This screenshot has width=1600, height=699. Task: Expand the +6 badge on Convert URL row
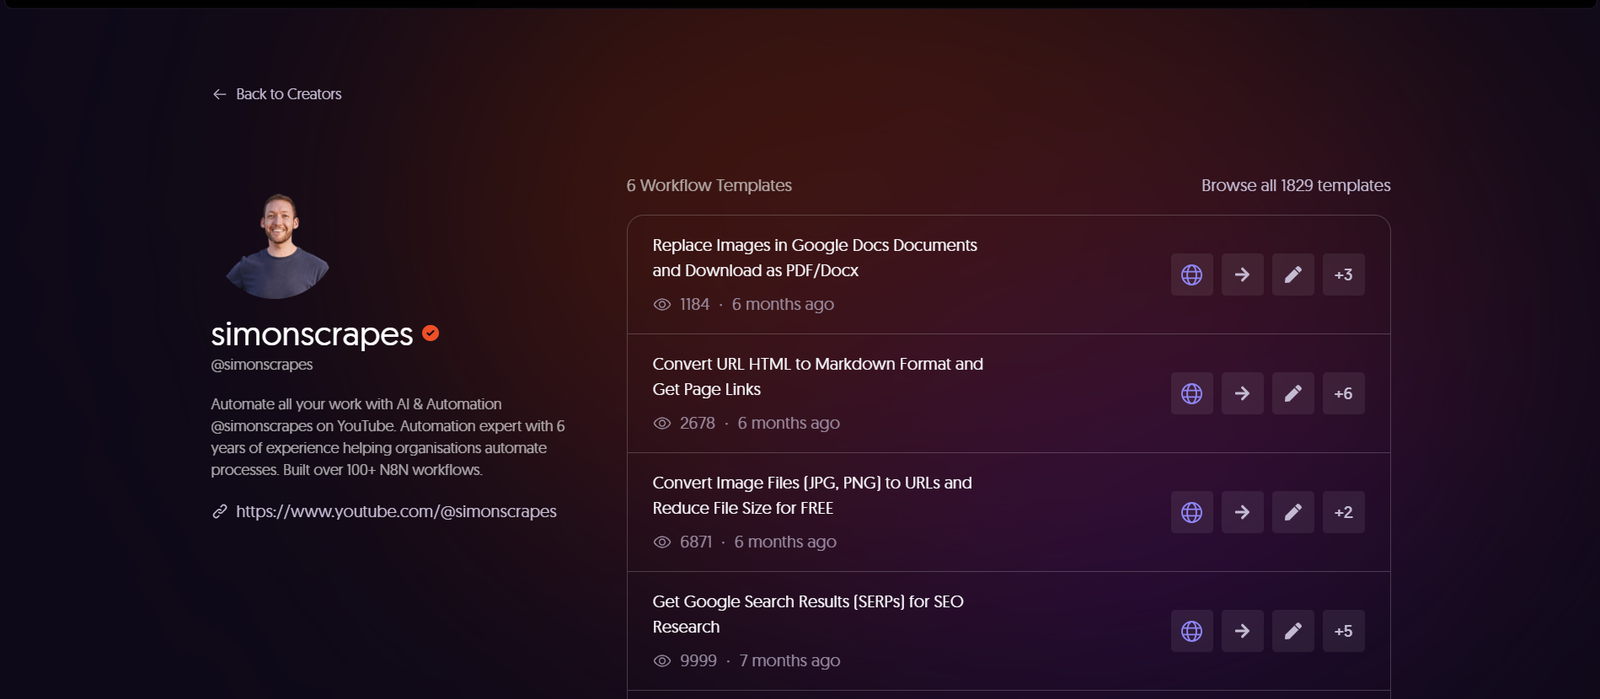click(1343, 394)
